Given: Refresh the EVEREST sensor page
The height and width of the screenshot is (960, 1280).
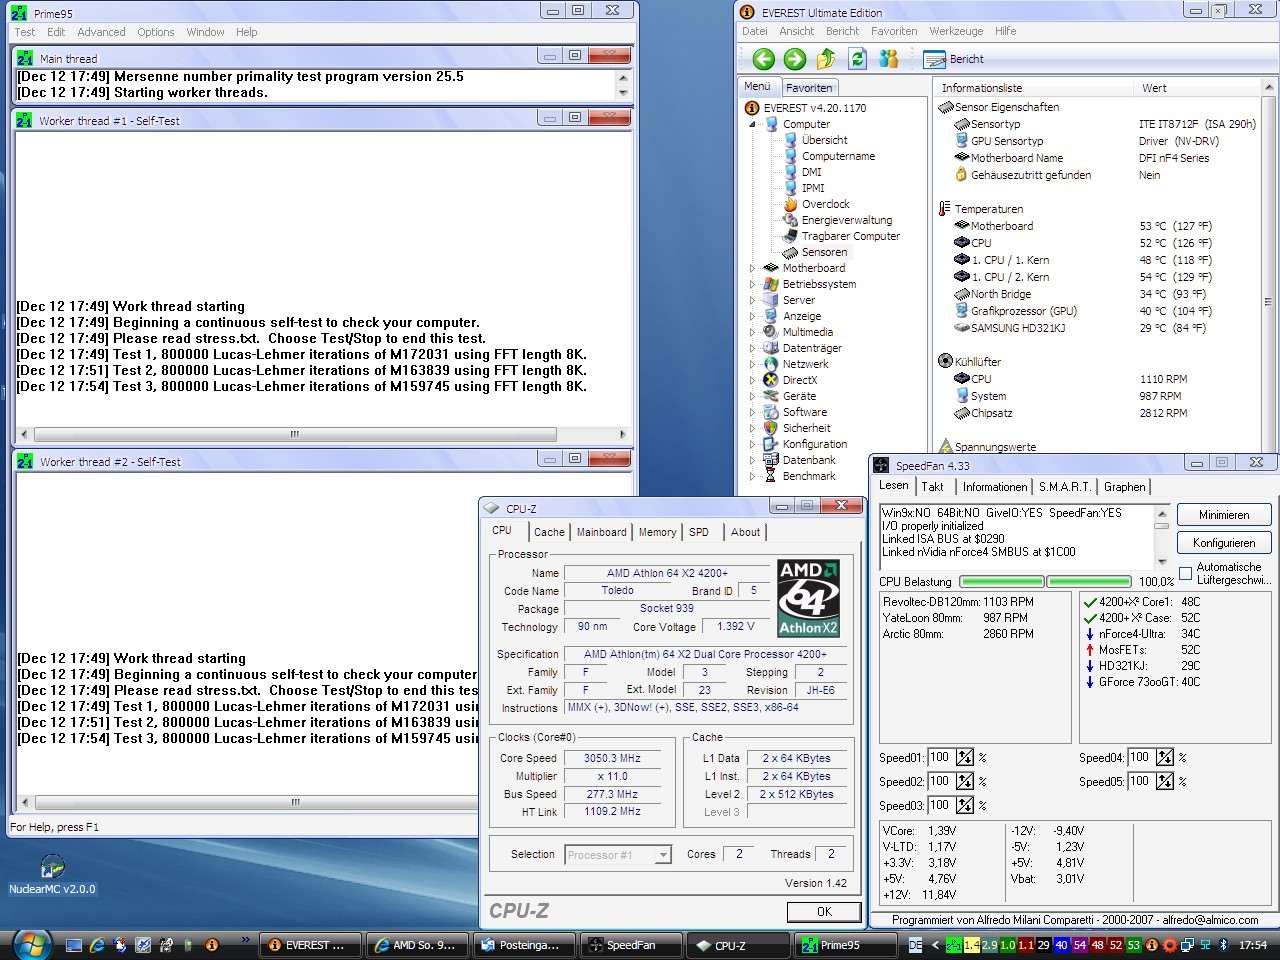Looking at the screenshot, I should point(857,59).
